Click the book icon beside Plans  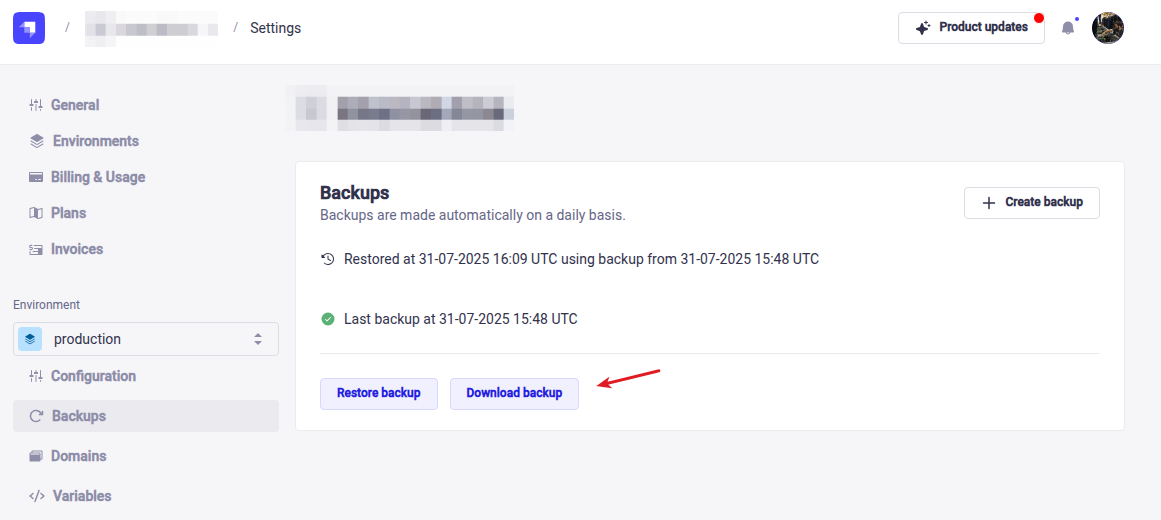coord(36,213)
